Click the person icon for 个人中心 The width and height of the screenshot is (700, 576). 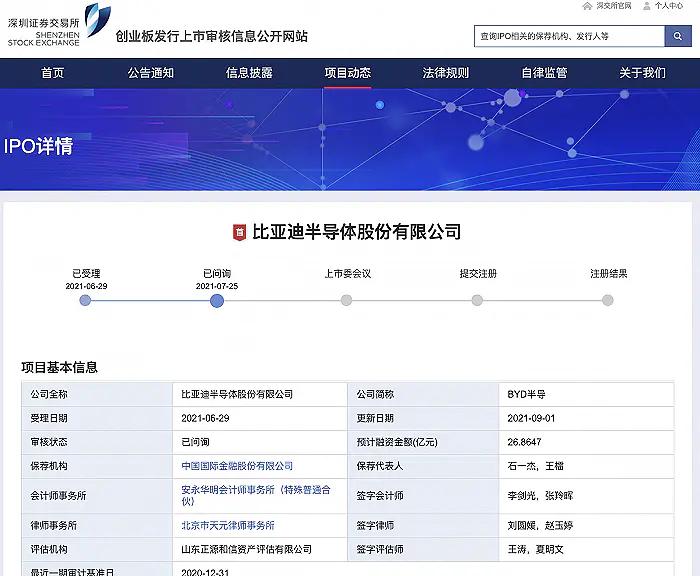(x=646, y=6)
